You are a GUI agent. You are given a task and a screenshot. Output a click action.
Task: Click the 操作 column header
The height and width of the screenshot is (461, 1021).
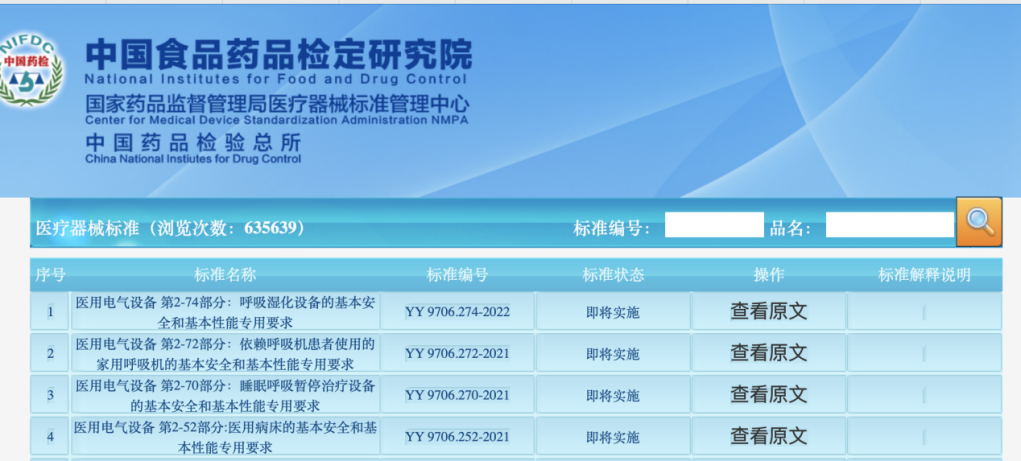coord(768,275)
